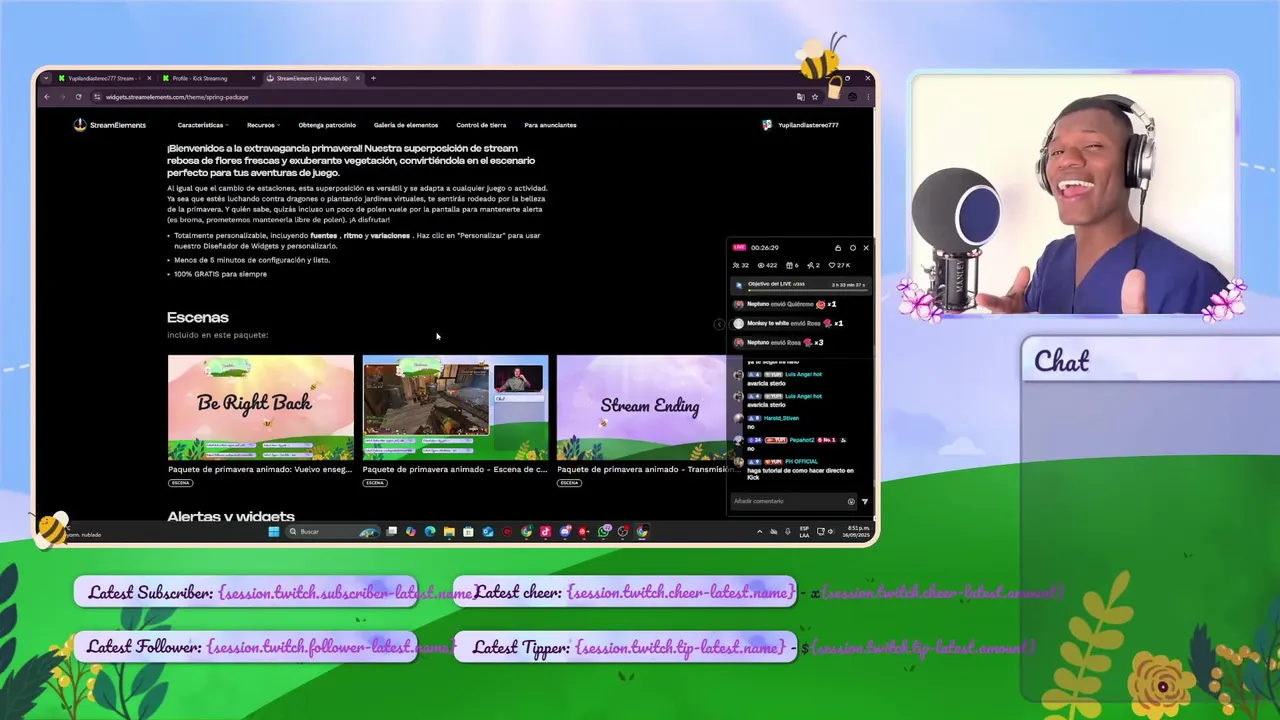1280x720 pixels.
Task: Bookmark this page with star icon
Action: click(x=815, y=97)
